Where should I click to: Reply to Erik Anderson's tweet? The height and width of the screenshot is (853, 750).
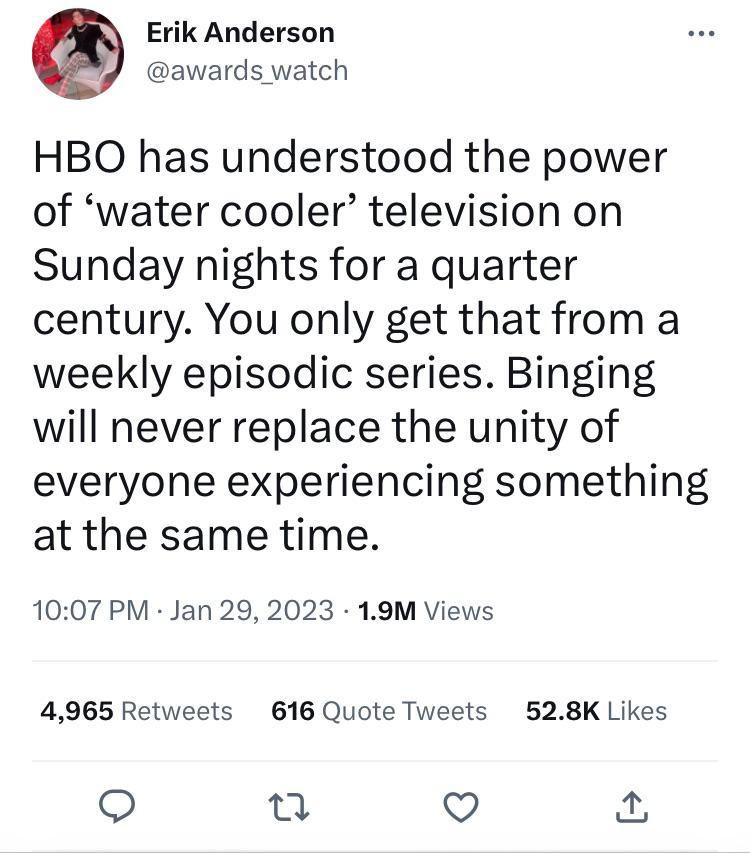pos(117,805)
